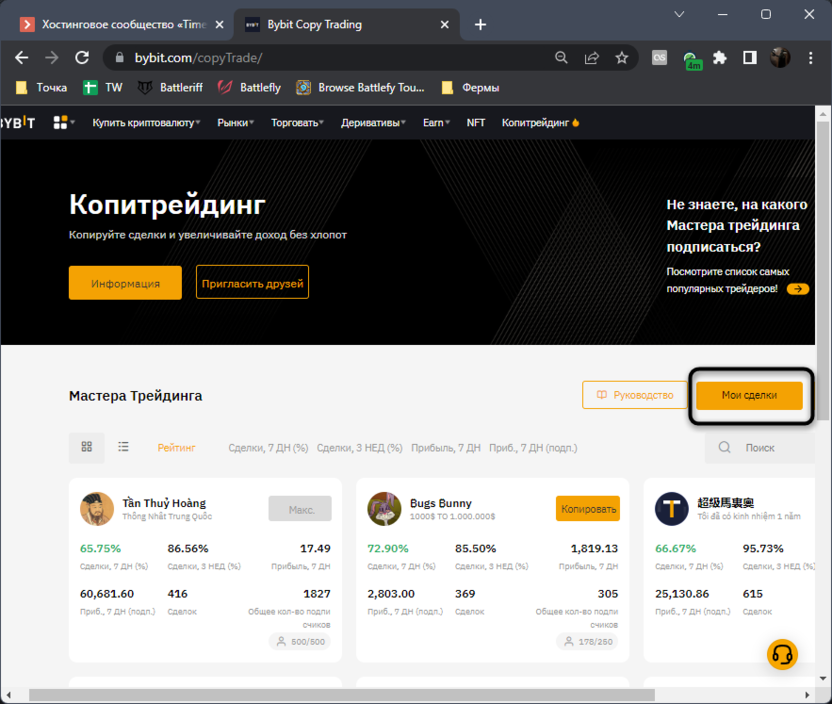Switch to list view
832x704 pixels.
pos(123,447)
